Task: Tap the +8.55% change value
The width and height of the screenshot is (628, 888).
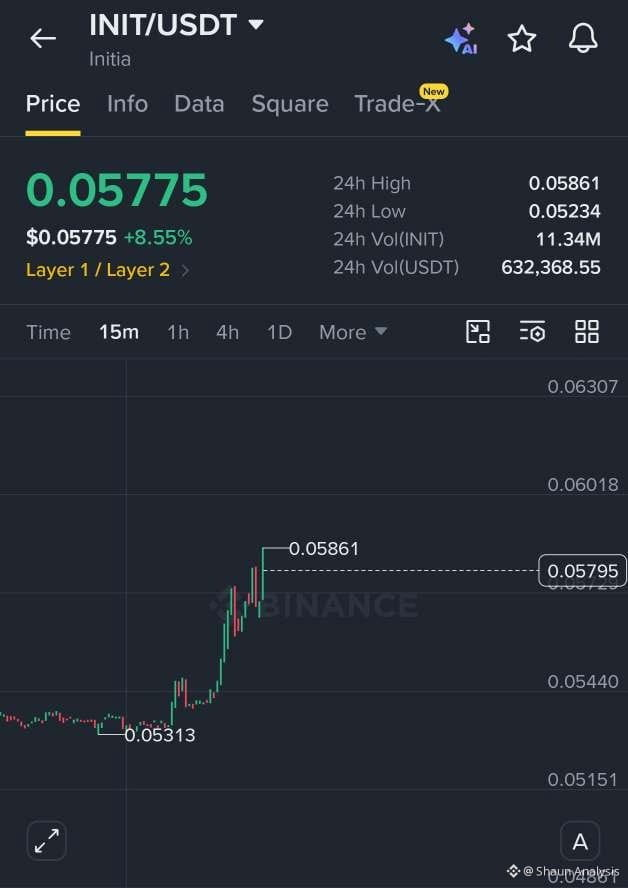Action: click(x=158, y=238)
